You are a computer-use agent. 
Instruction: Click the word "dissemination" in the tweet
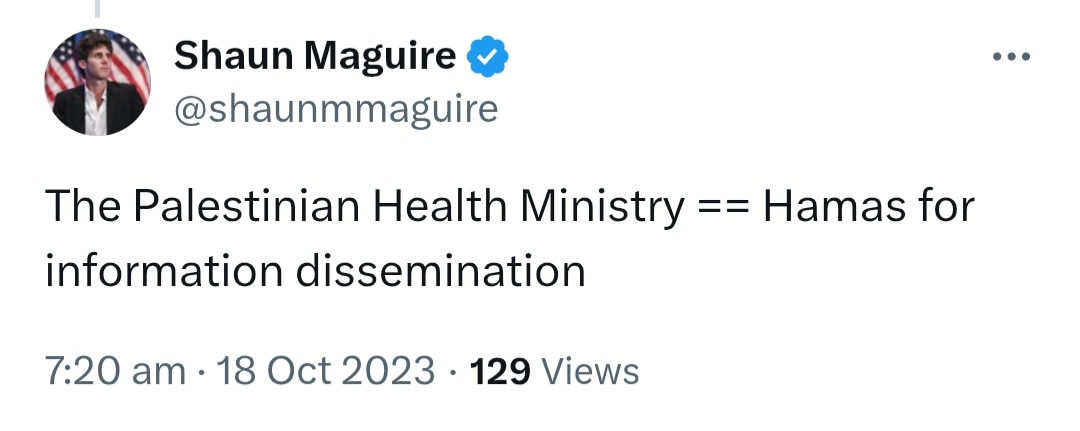441,271
